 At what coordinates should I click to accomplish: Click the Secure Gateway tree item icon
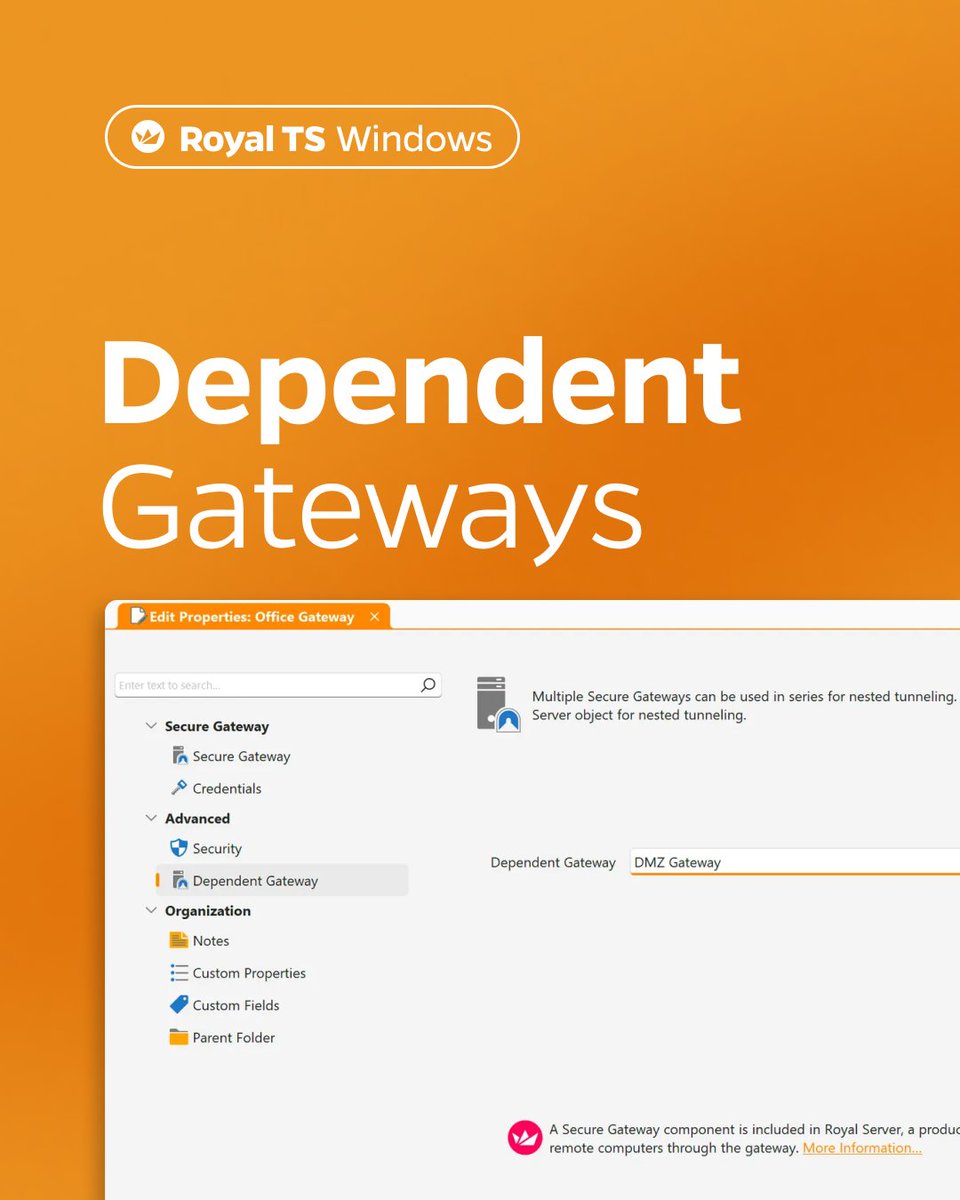180,756
